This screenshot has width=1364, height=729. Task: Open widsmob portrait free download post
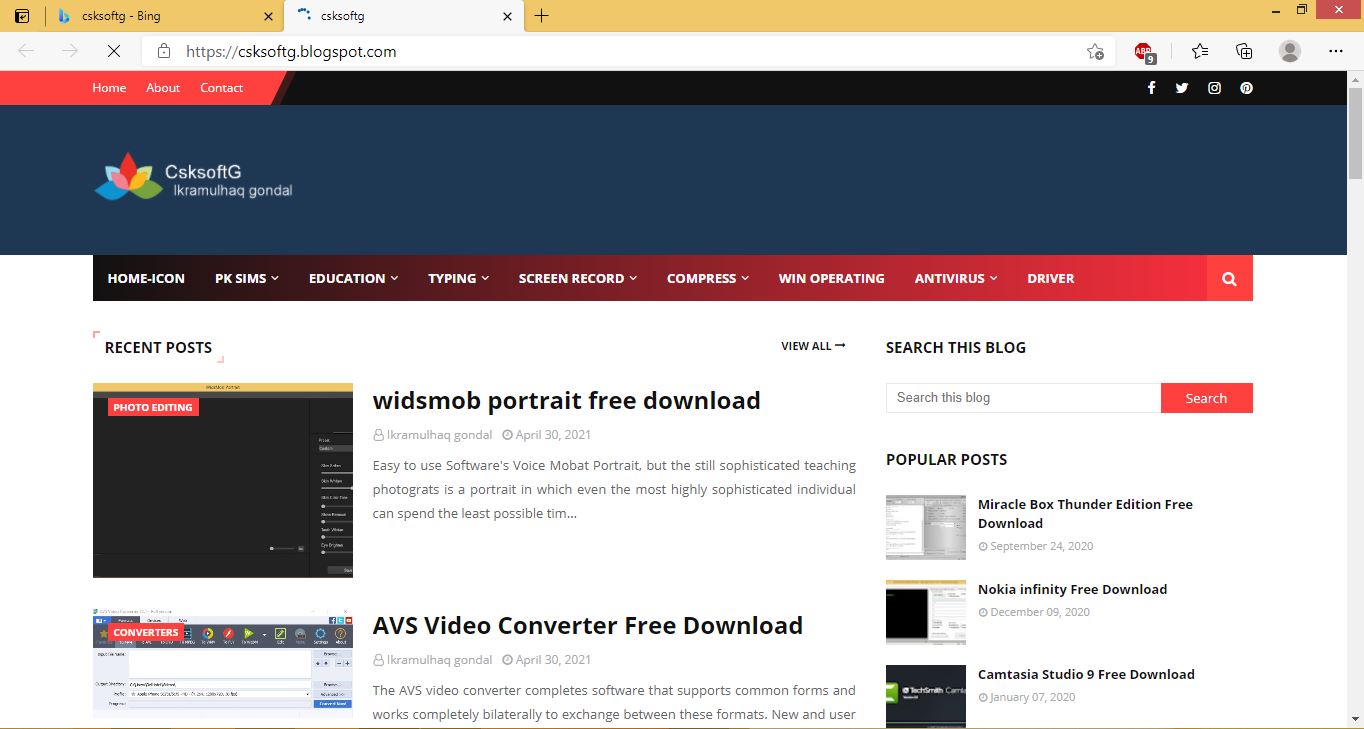(x=566, y=400)
